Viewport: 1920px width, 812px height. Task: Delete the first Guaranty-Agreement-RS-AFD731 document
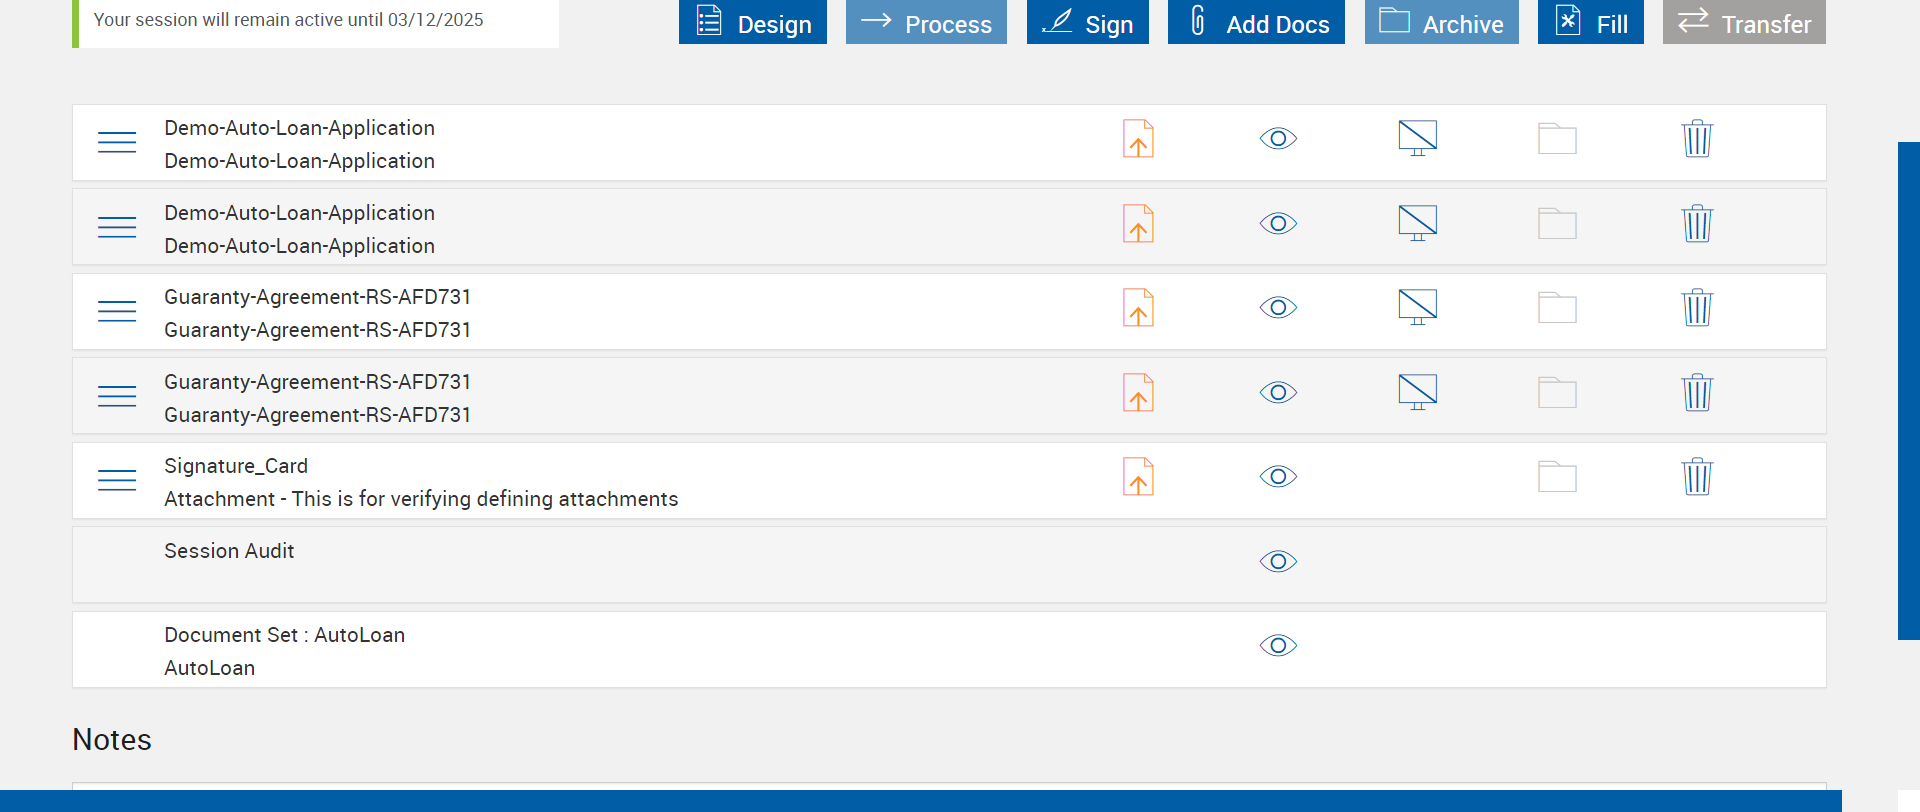[1697, 308]
